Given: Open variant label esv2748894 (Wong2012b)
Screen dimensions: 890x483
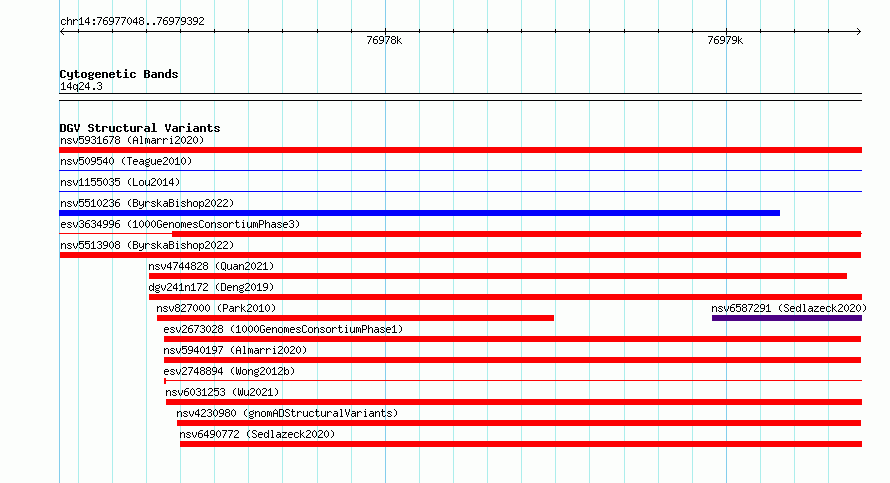Looking at the screenshot, I should 229,371.
